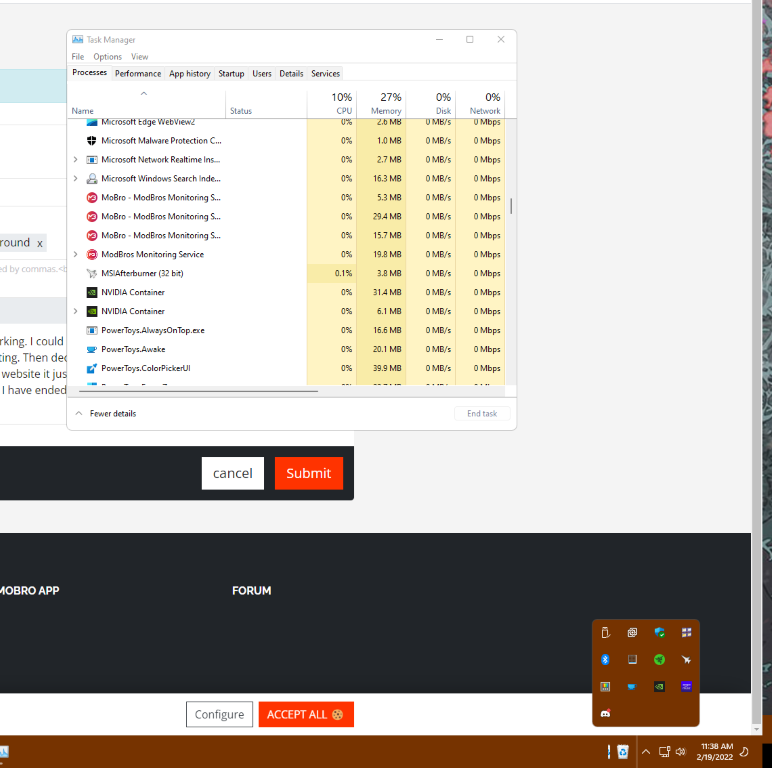This screenshot has width=772, height=768.
Task: Open Safely Remove Hardware tray icon
Action: (606, 633)
